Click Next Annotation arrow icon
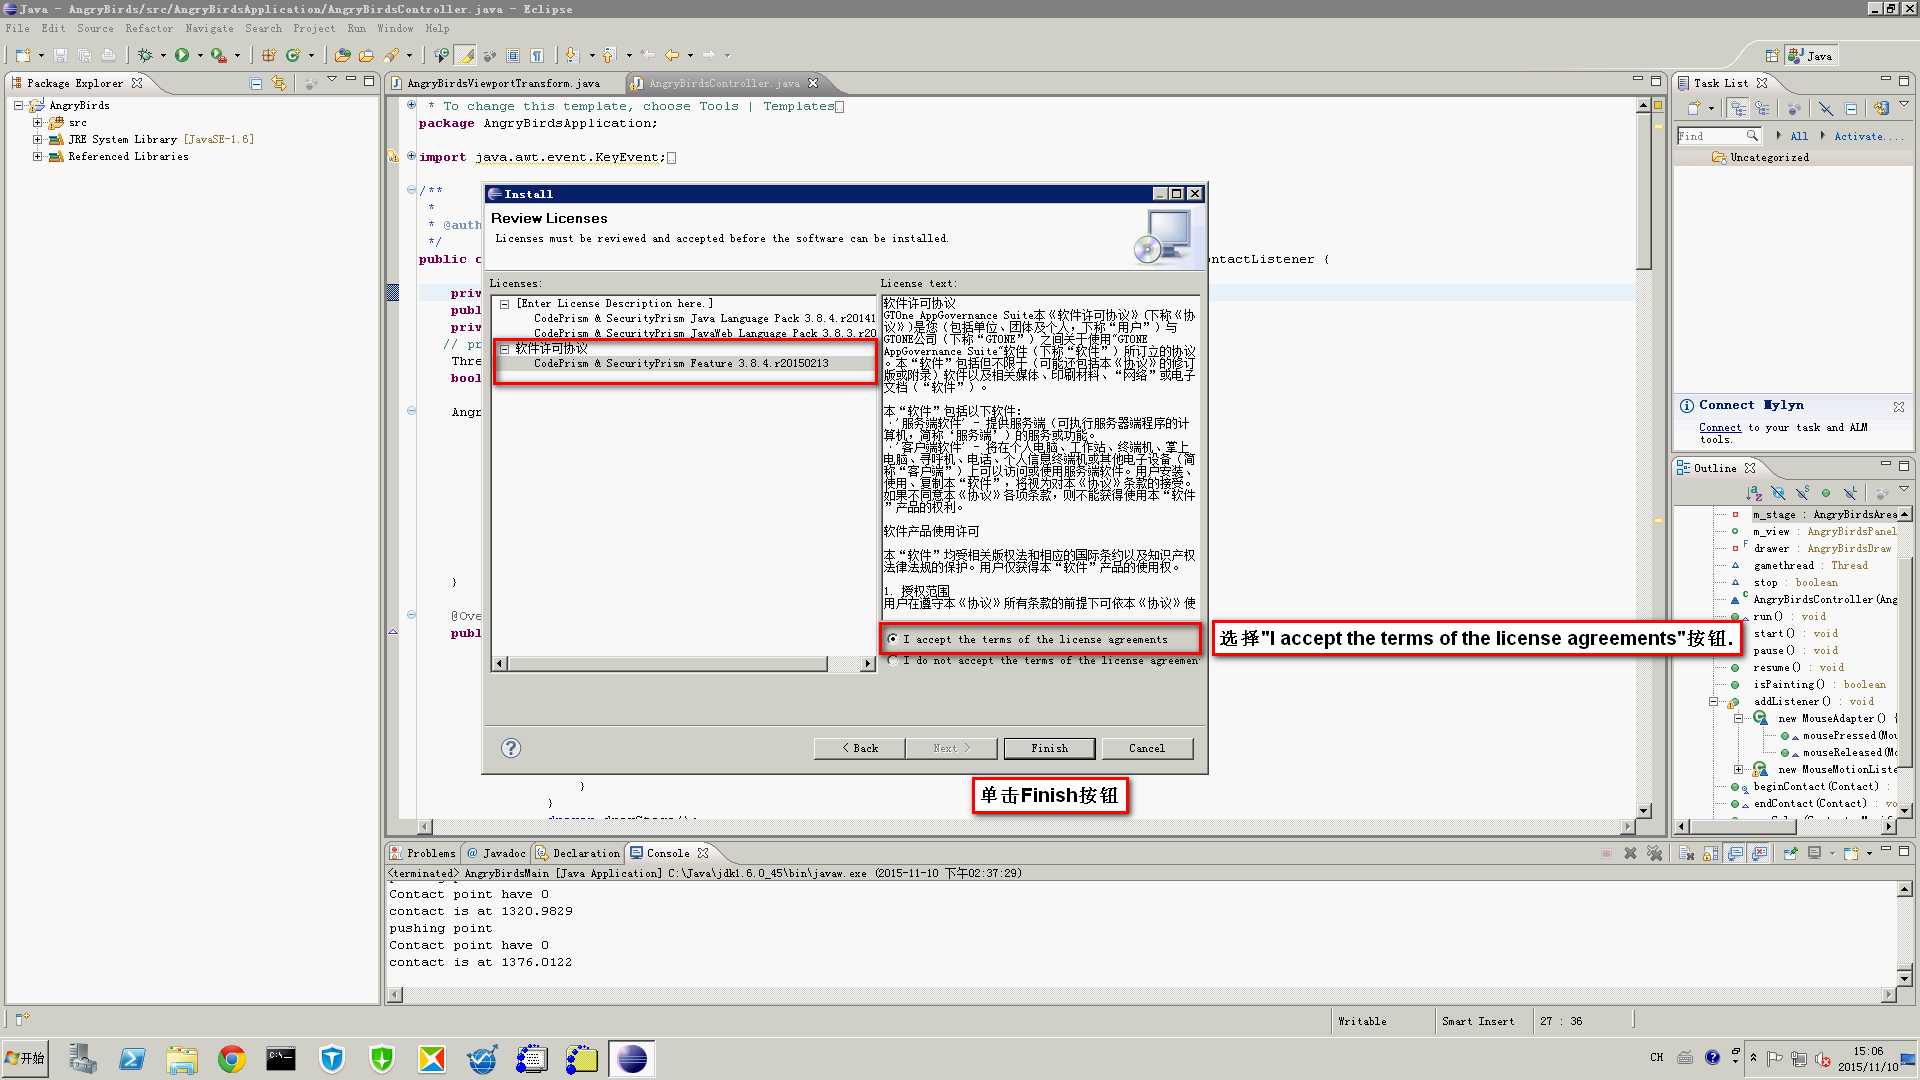This screenshot has width=1920, height=1080. (571, 56)
